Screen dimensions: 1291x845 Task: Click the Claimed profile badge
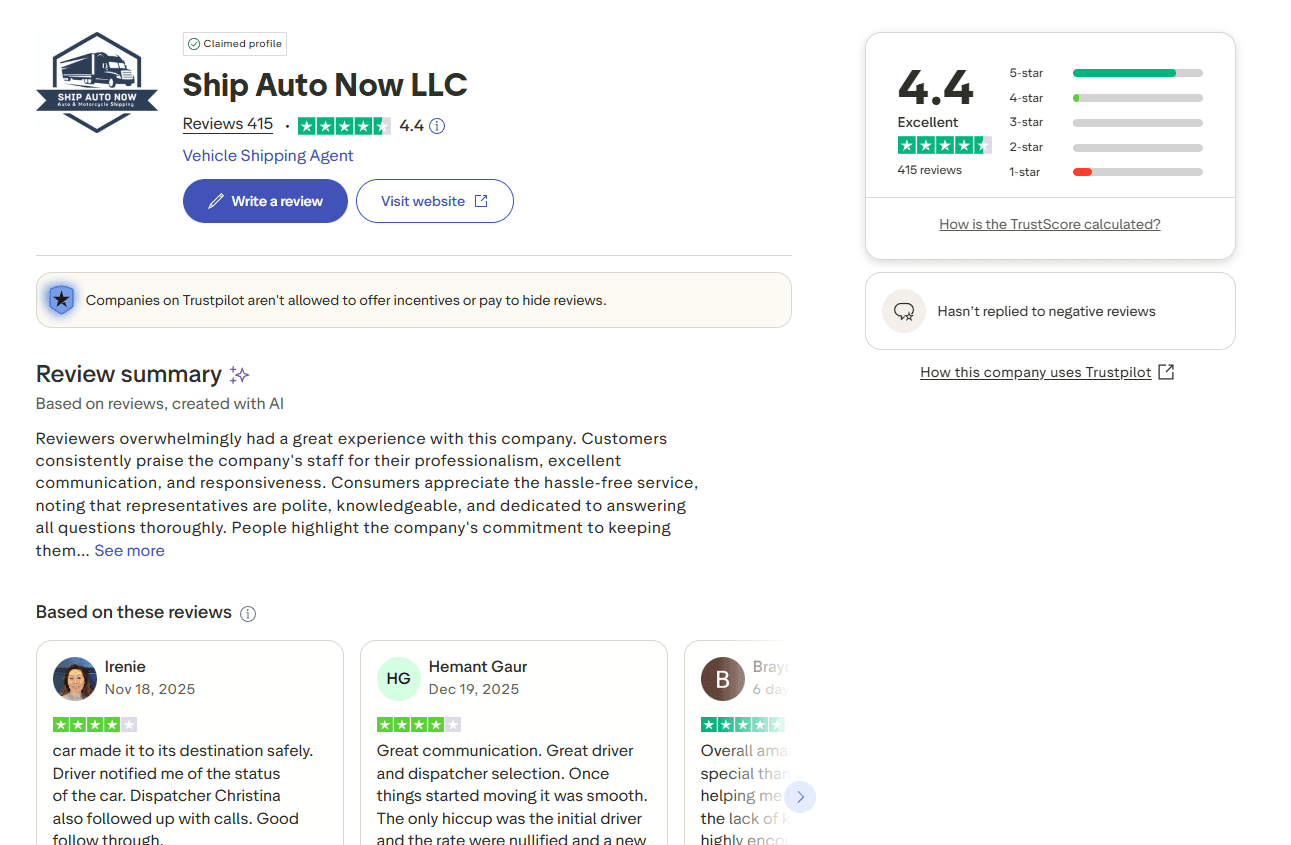click(235, 44)
